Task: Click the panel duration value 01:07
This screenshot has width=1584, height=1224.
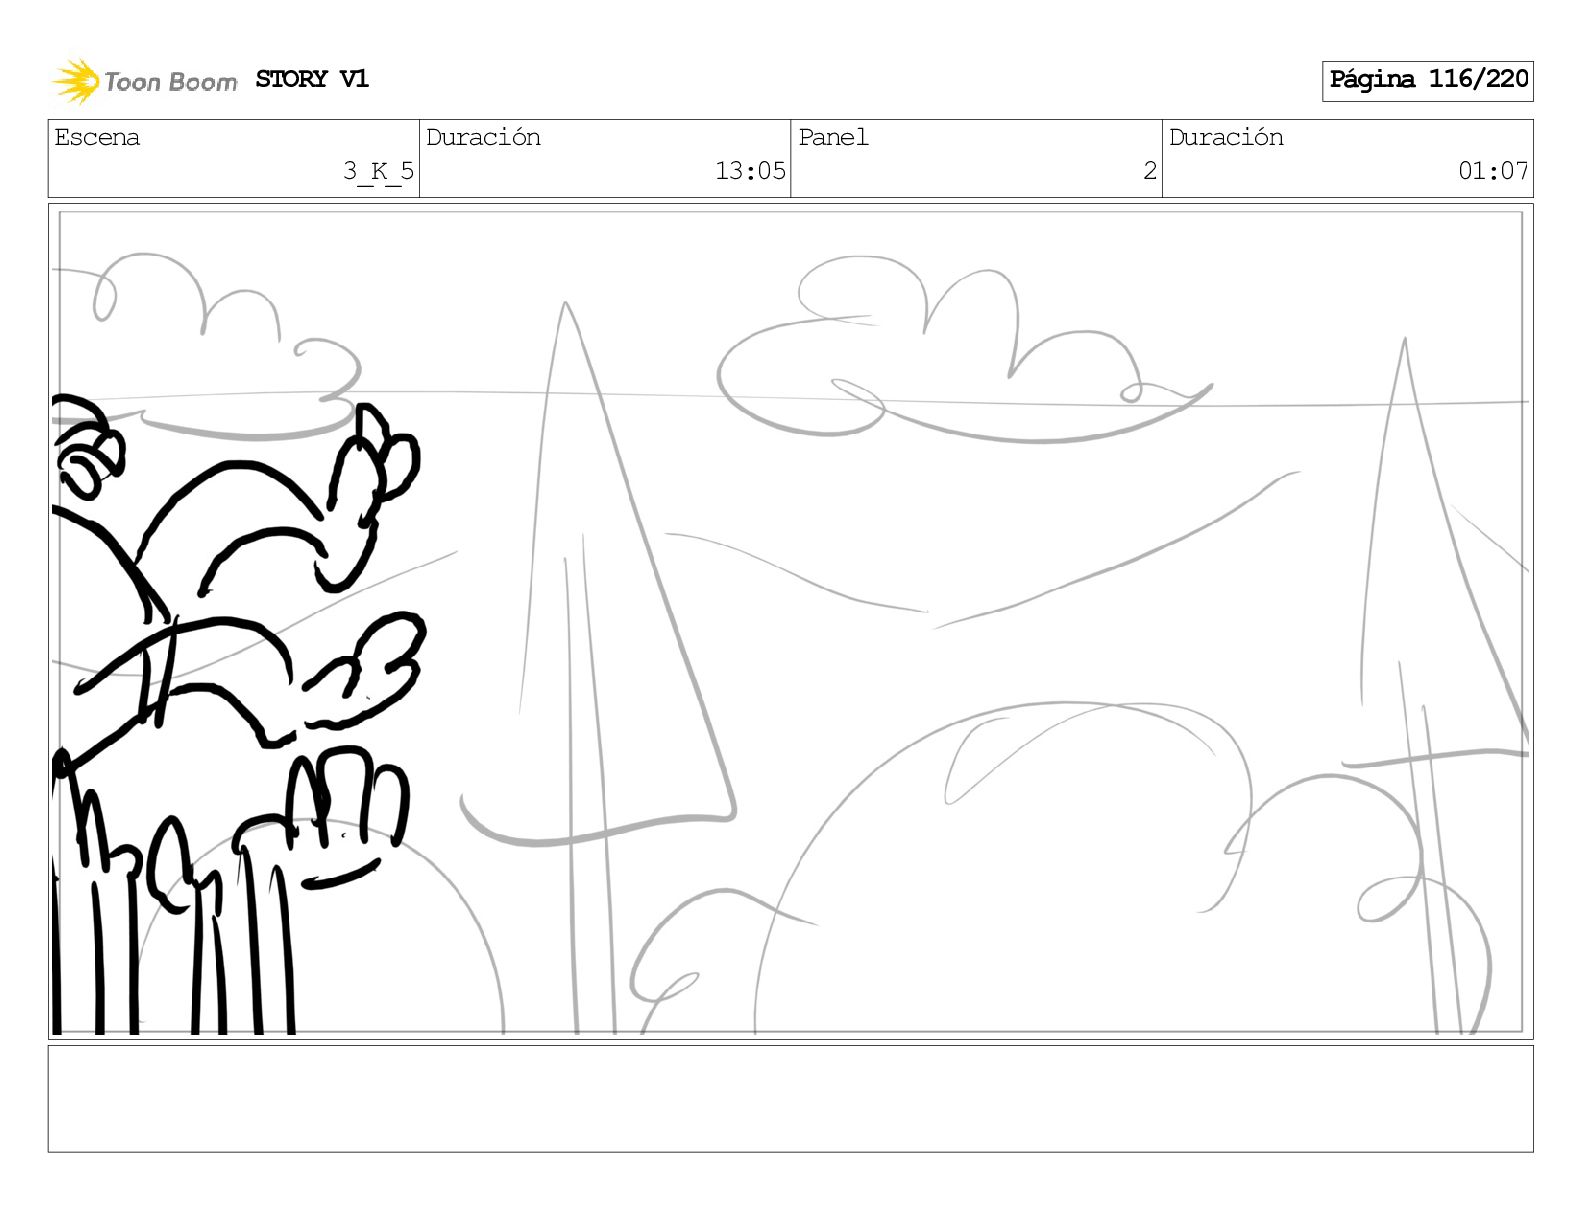Action: pos(1493,171)
